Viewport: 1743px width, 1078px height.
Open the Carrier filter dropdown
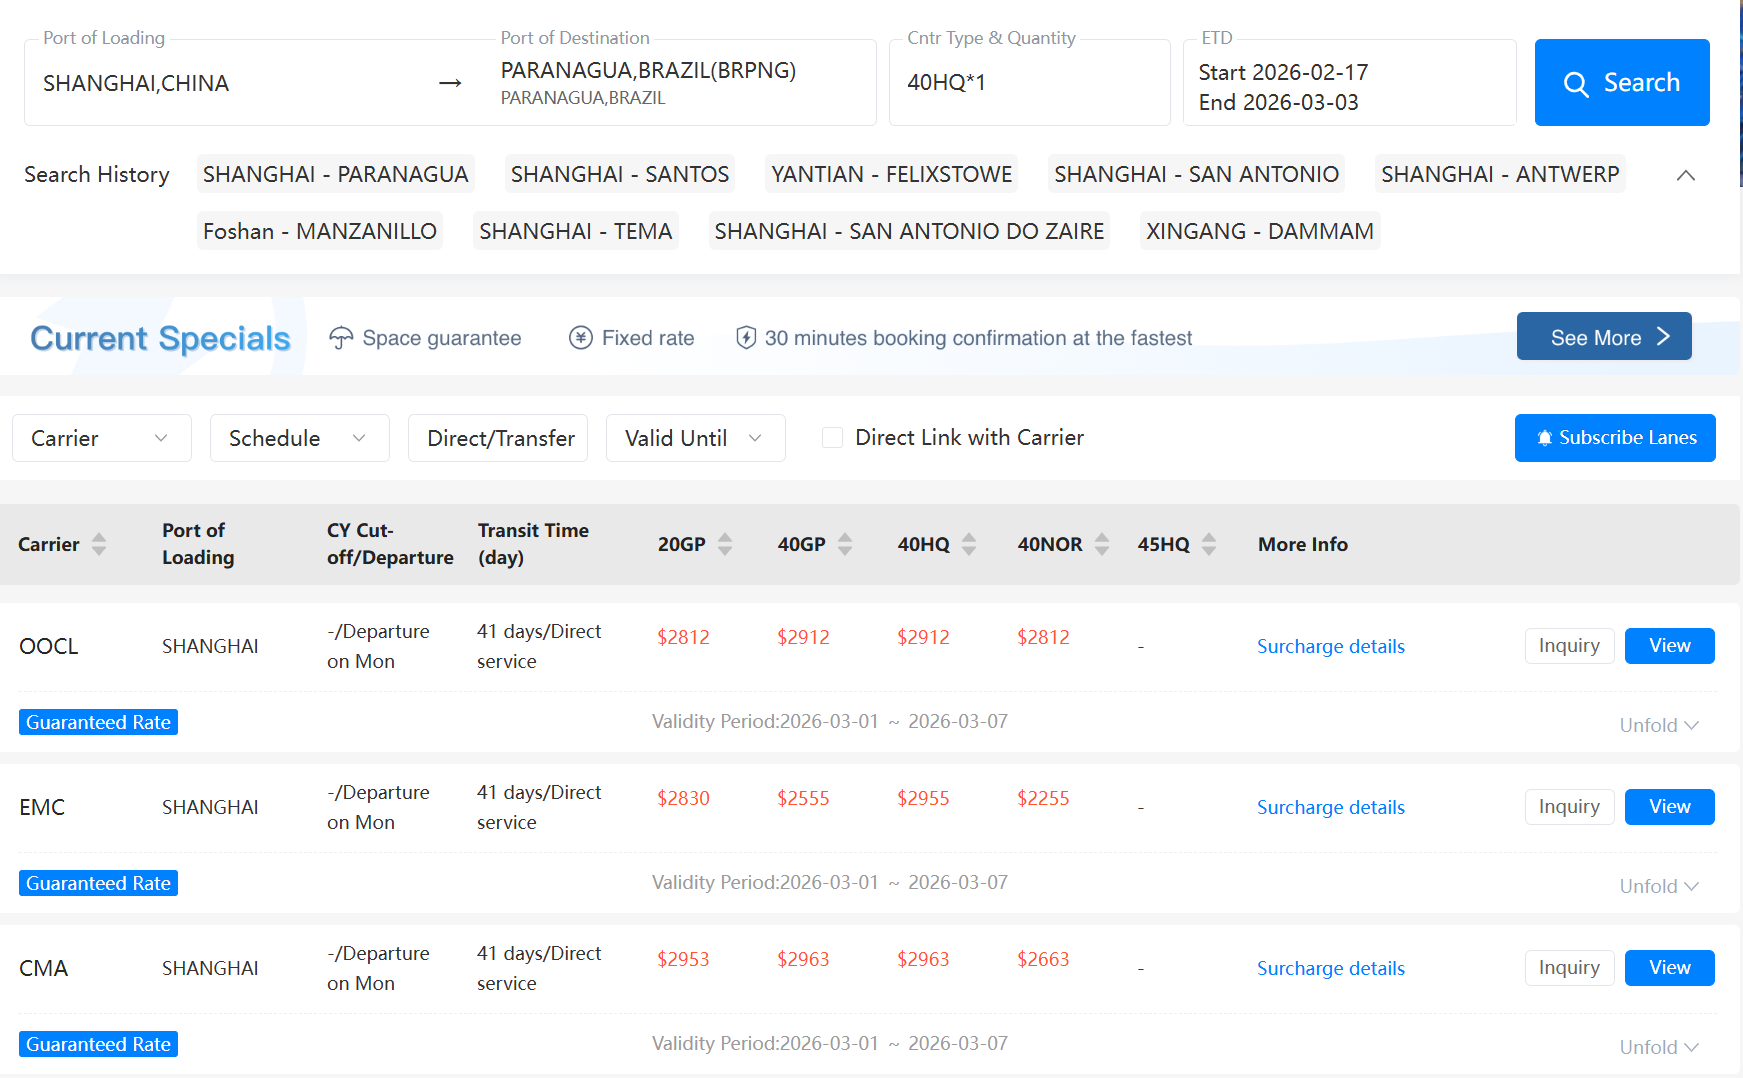coord(100,437)
